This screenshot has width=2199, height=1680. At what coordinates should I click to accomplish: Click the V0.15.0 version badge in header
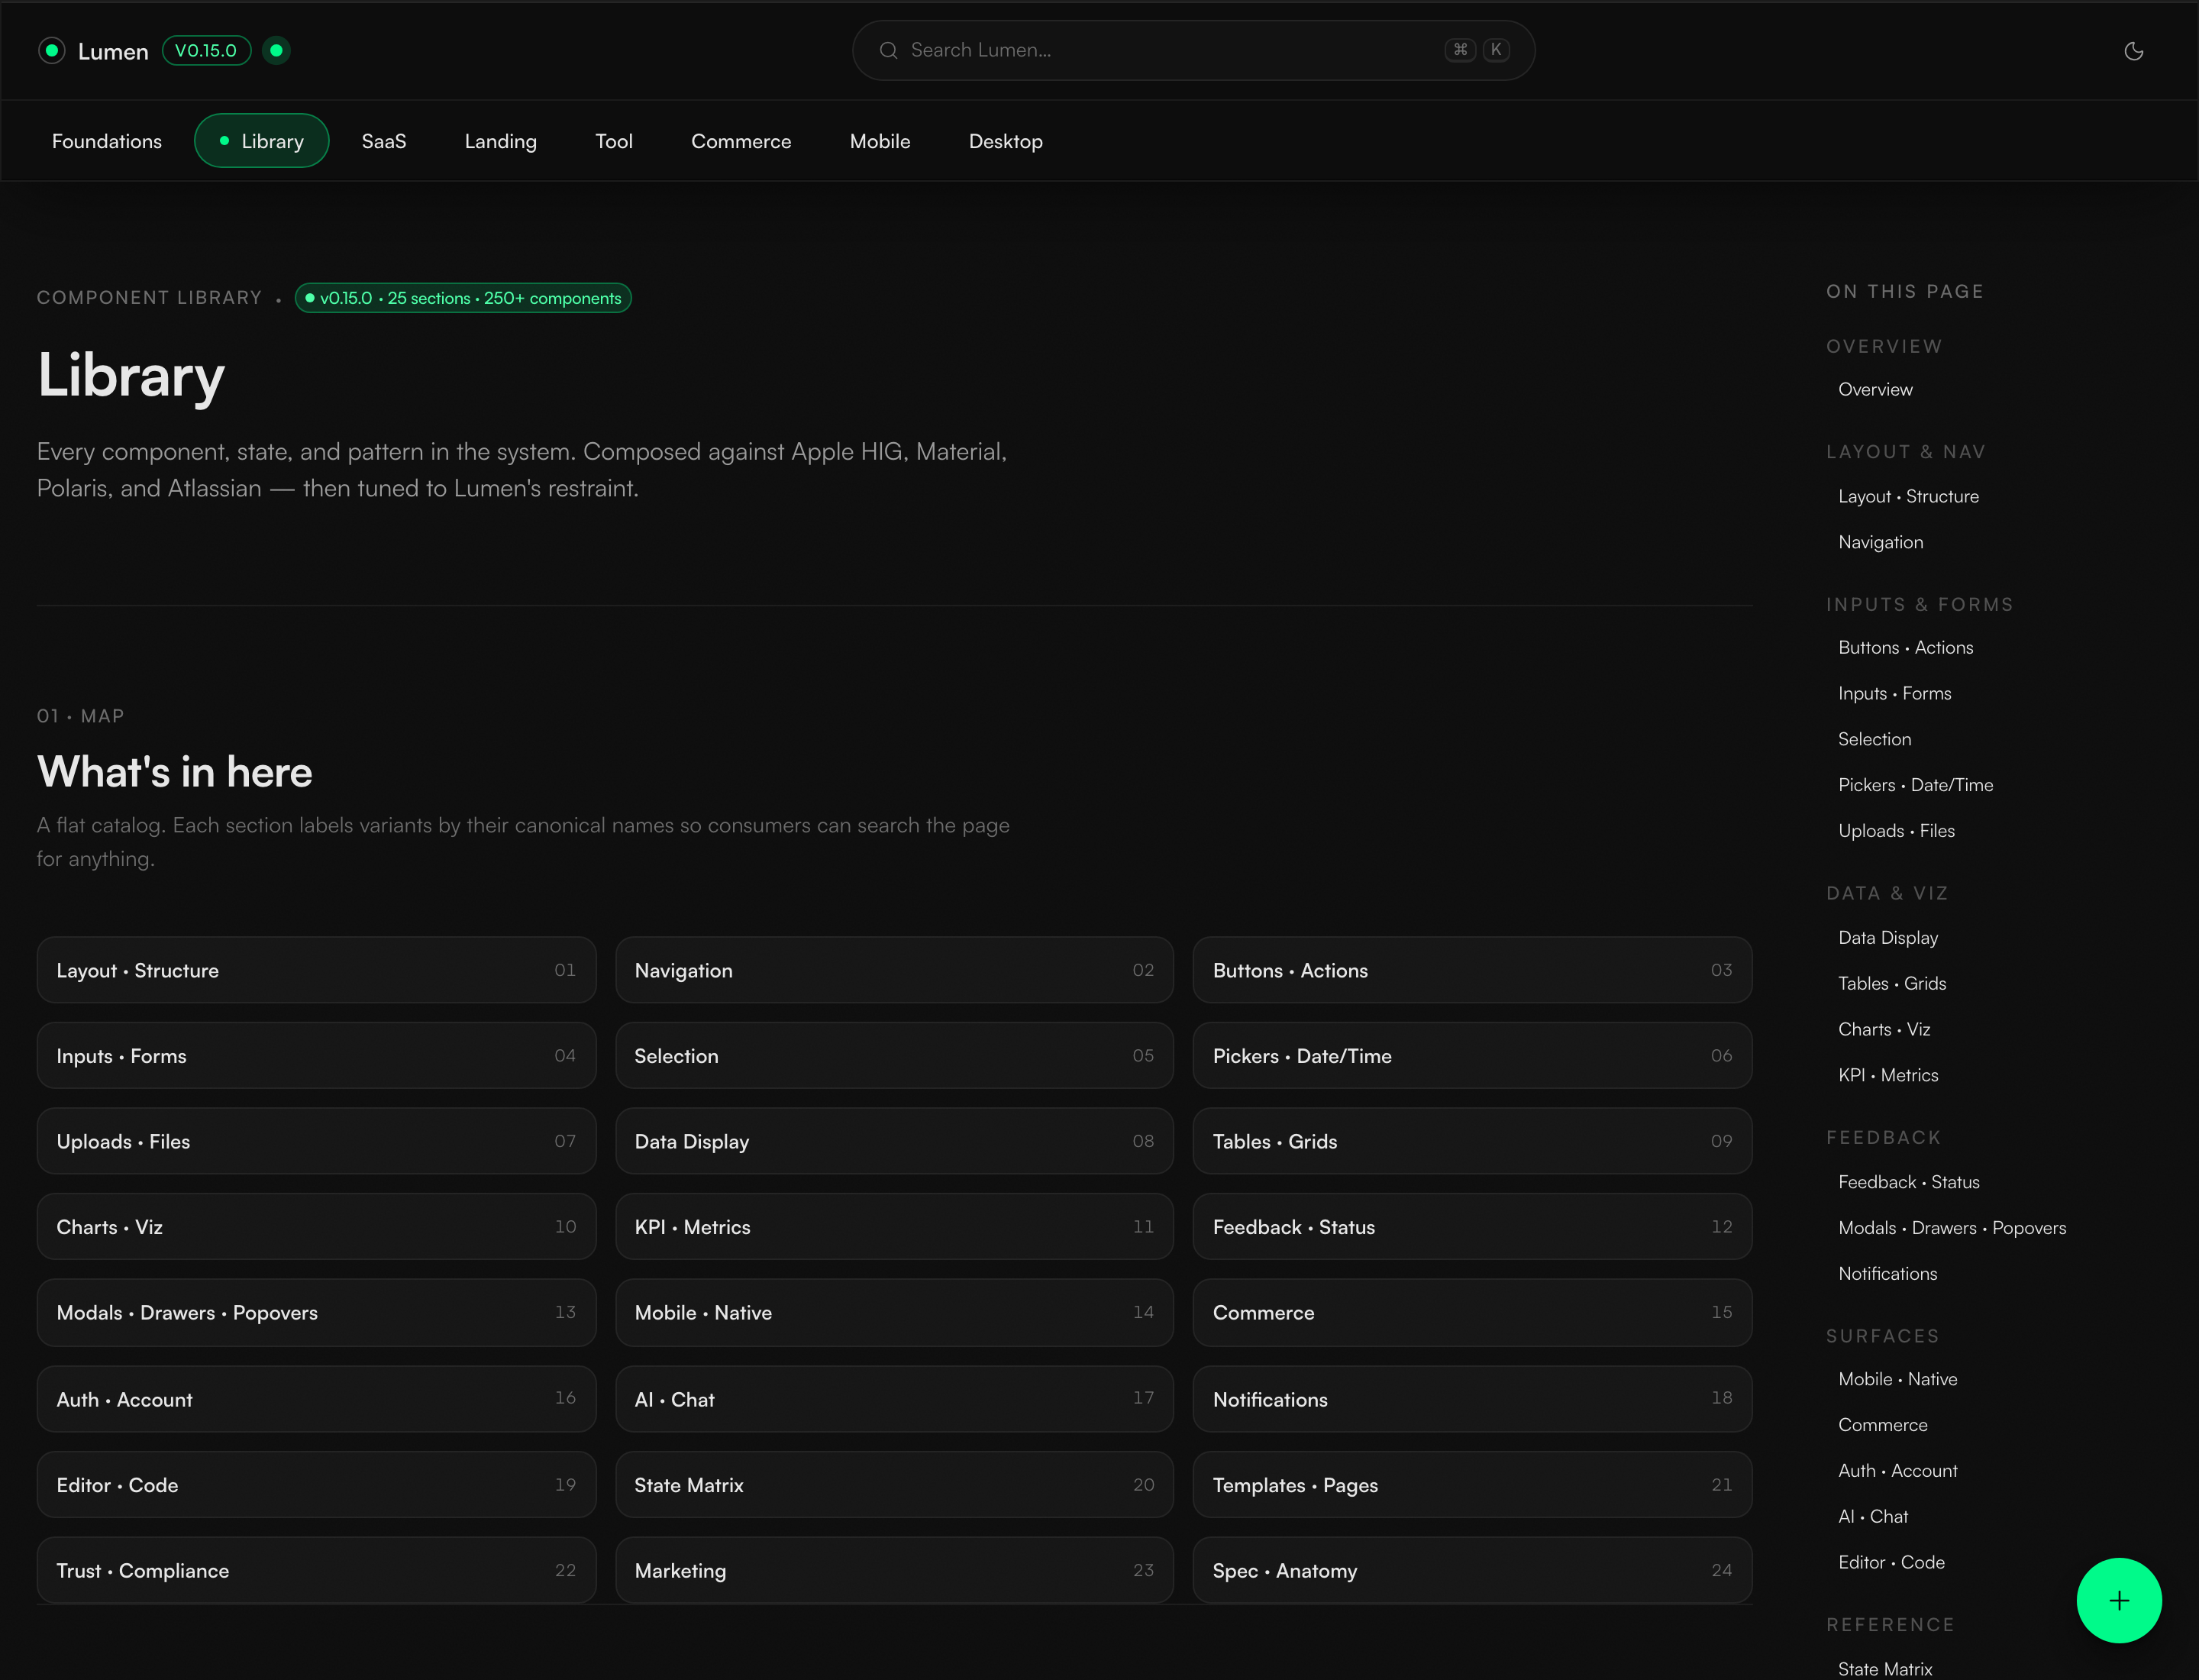[206, 50]
